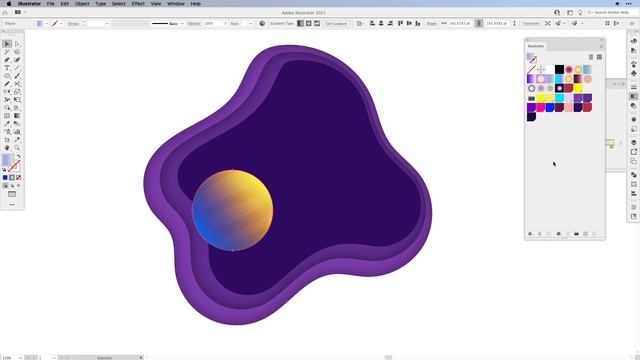Choose Radial Gradient type in control bar

pos(309,24)
